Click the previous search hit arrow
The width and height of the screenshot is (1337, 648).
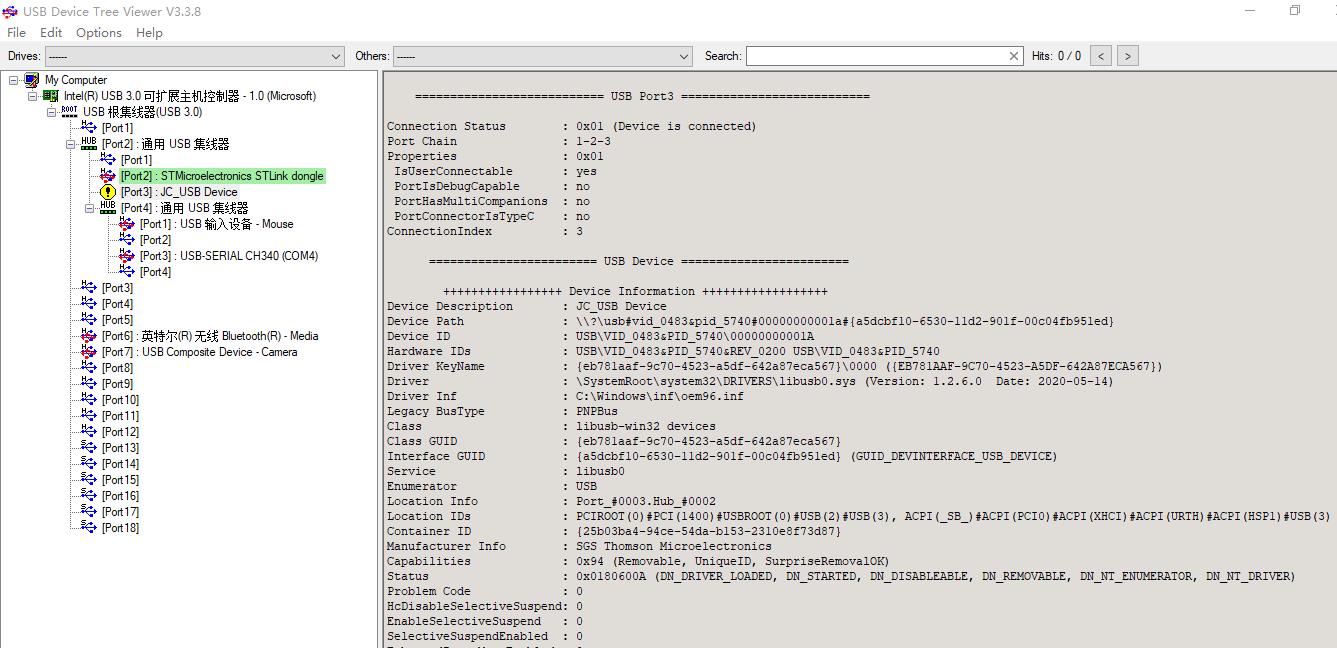tap(1101, 55)
